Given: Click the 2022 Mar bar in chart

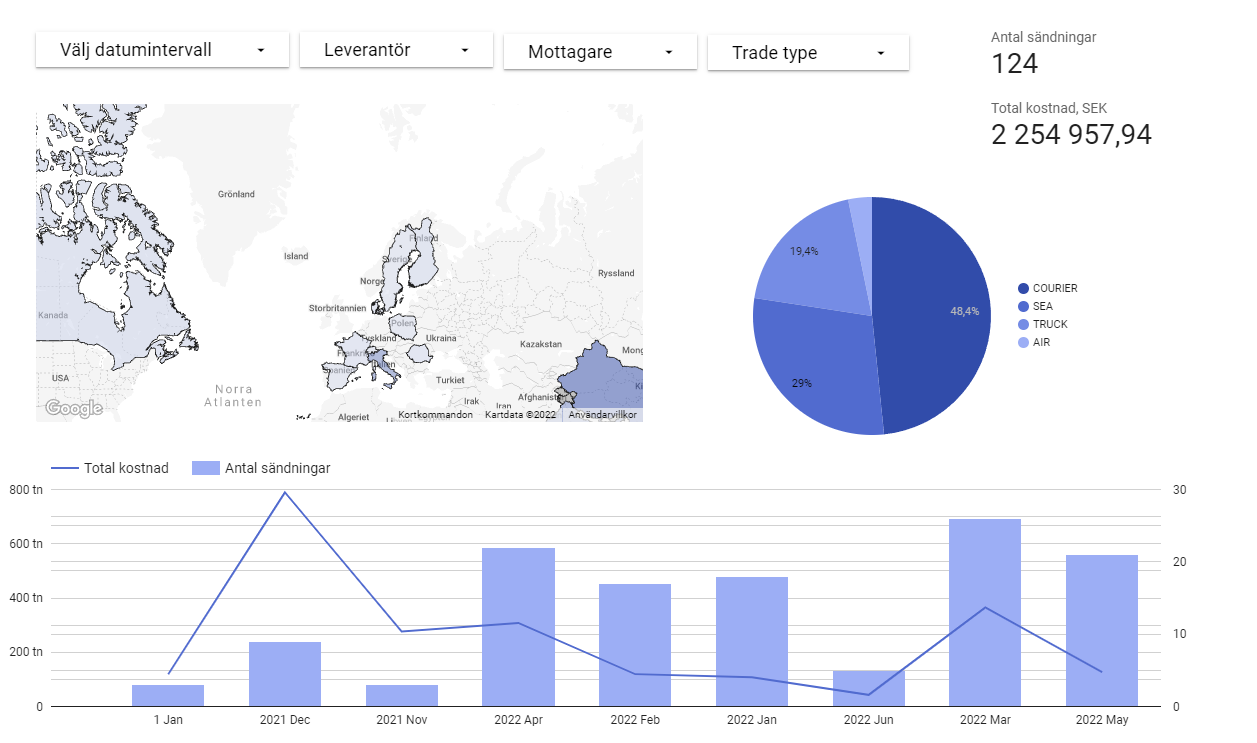Looking at the screenshot, I should (x=985, y=612).
